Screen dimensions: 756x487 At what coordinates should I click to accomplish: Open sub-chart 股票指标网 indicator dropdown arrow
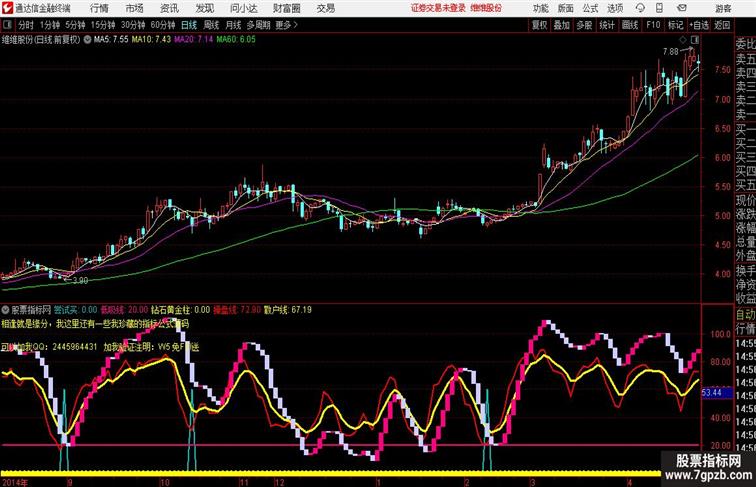(5, 310)
